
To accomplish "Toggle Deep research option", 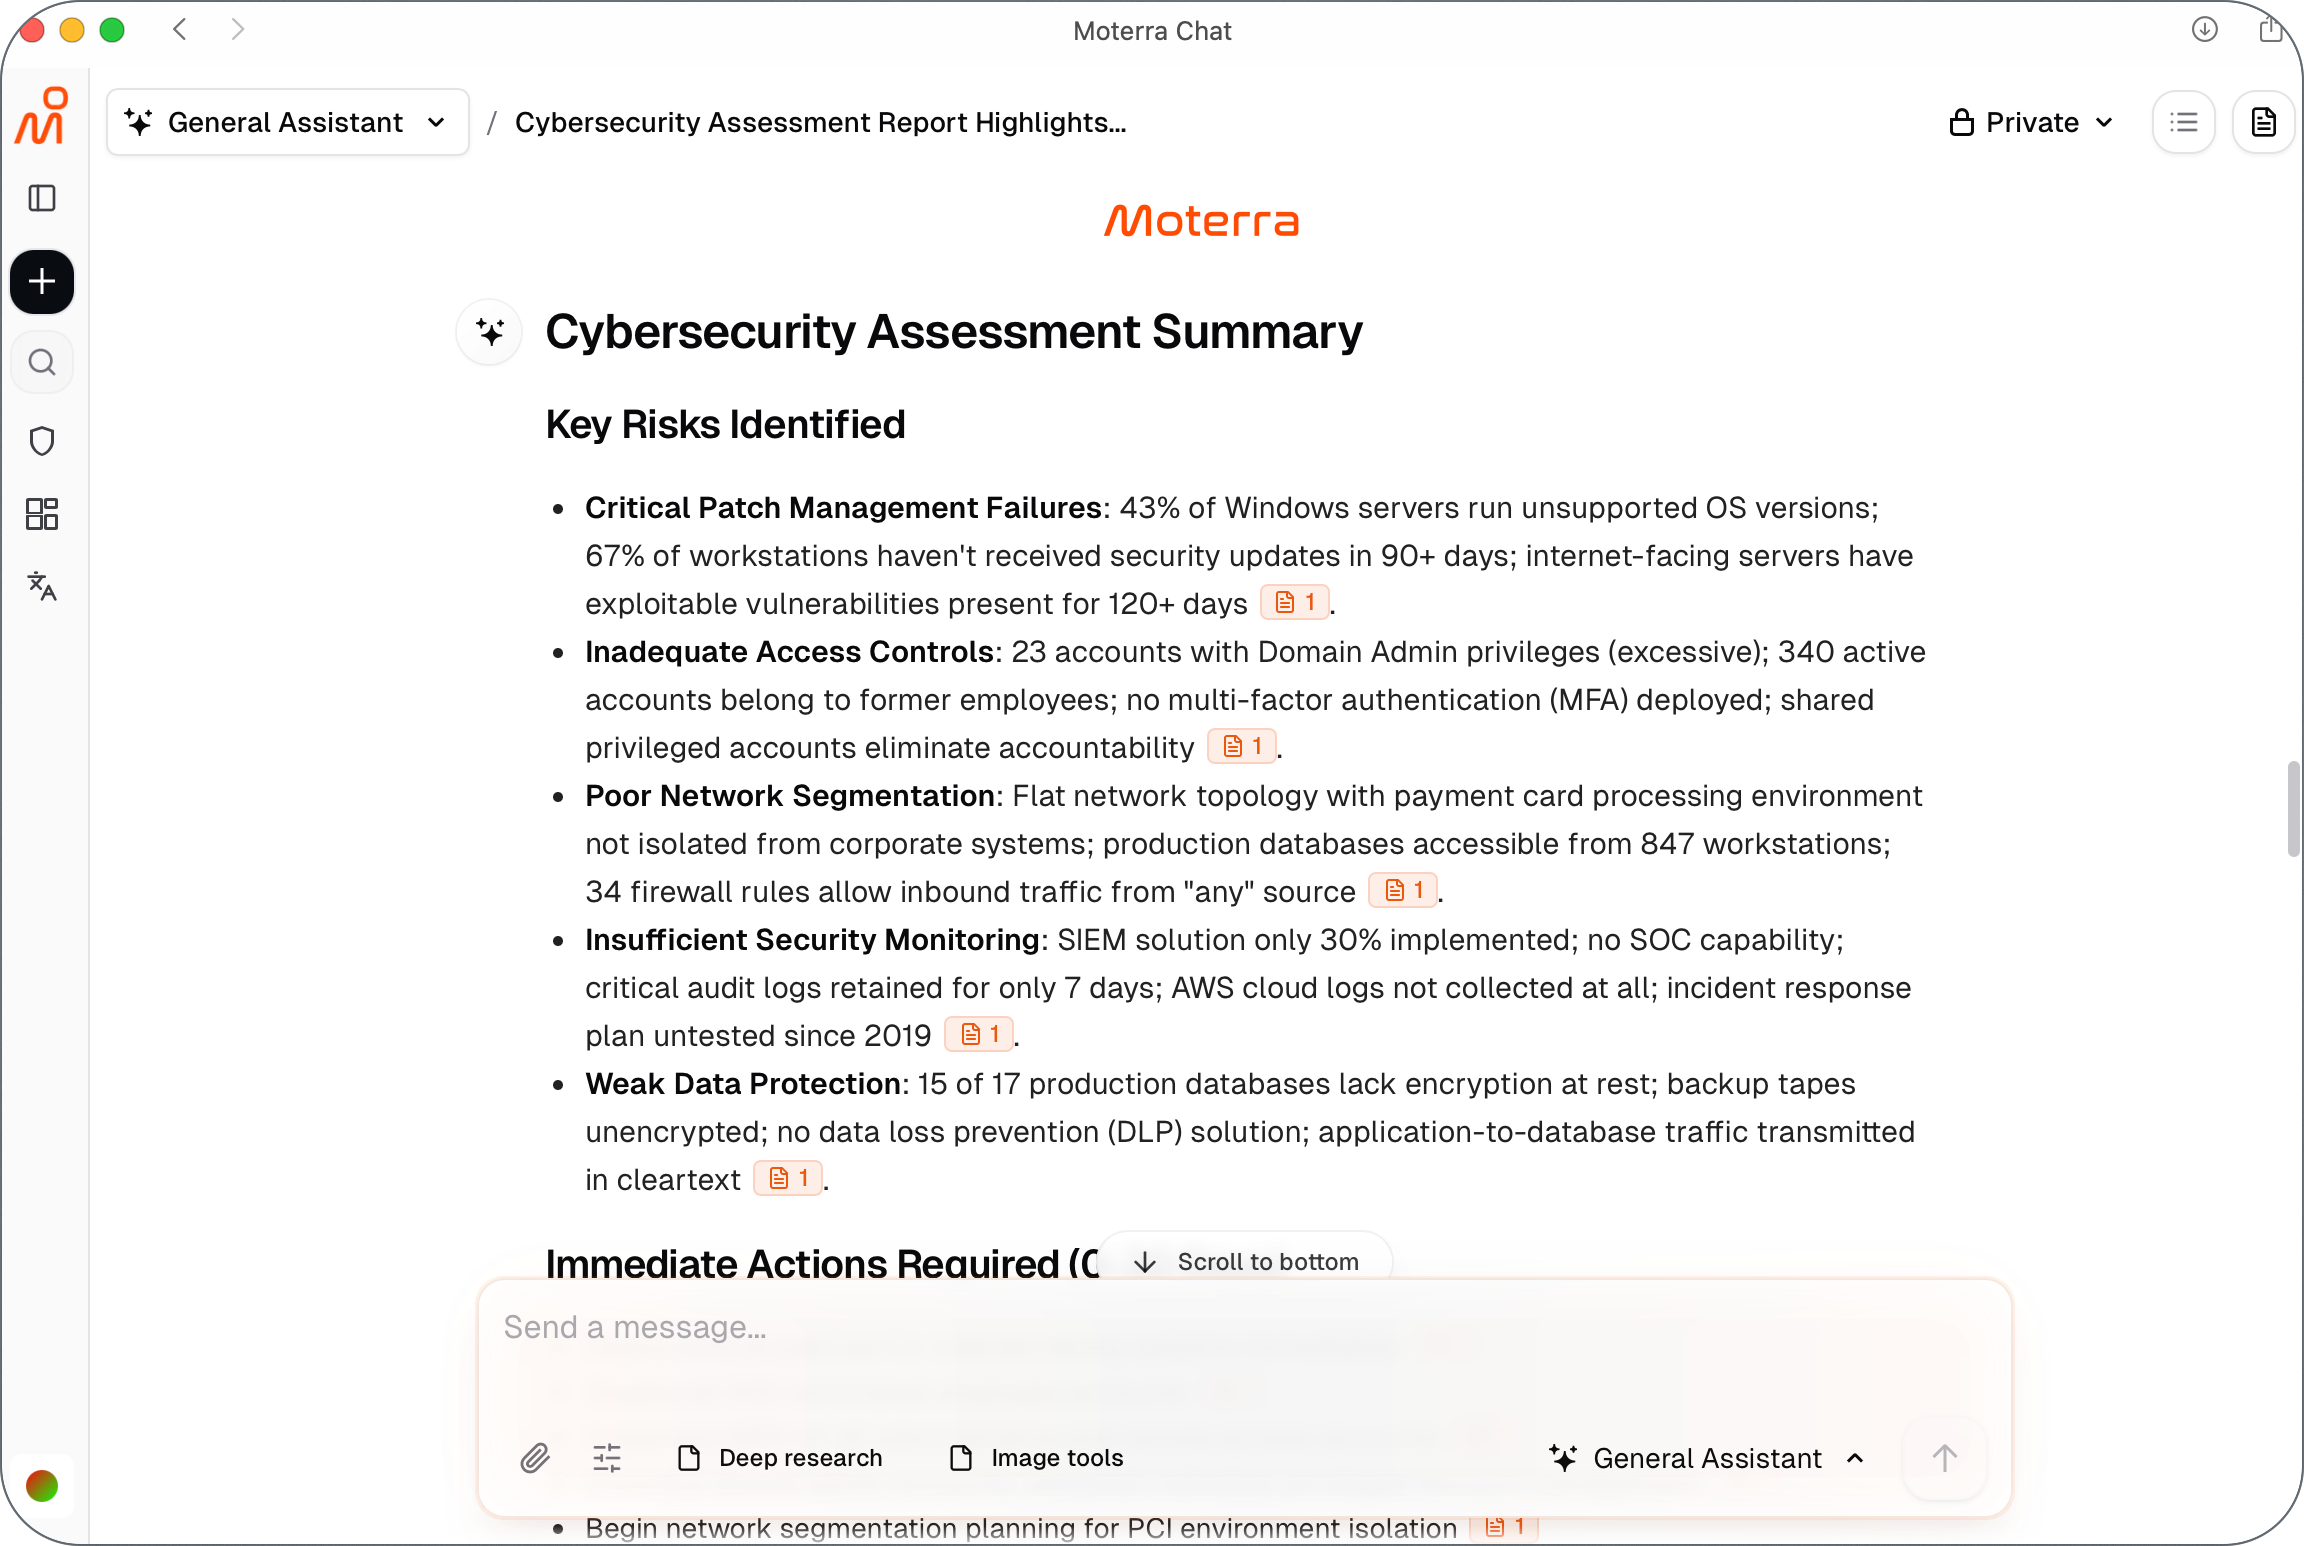I will point(780,1458).
